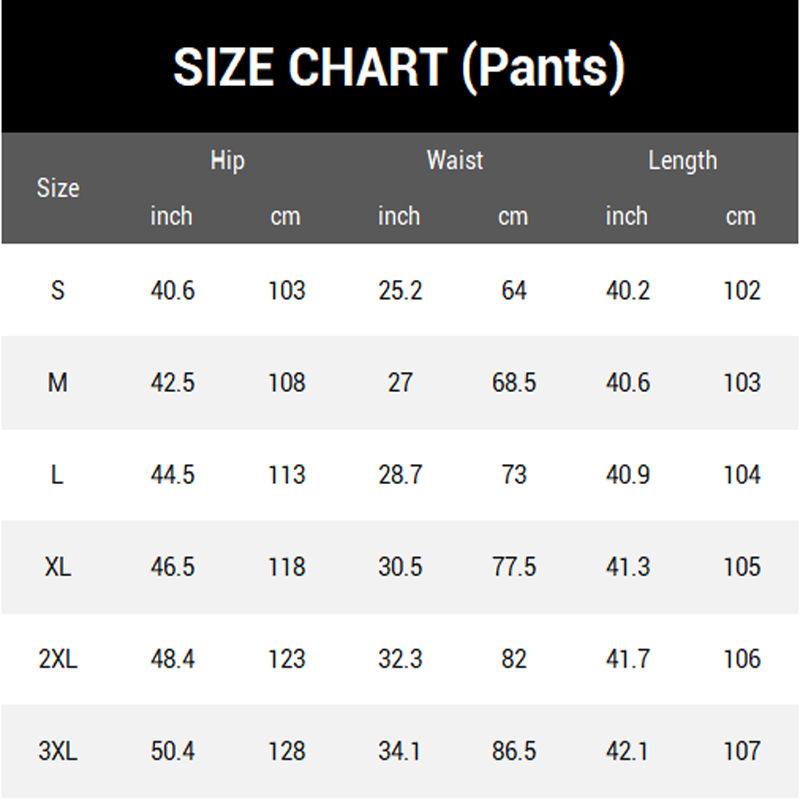Viewport: 800px width, 800px height.
Task: Click the 2XL size row label
Action: [x=58, y=659]
